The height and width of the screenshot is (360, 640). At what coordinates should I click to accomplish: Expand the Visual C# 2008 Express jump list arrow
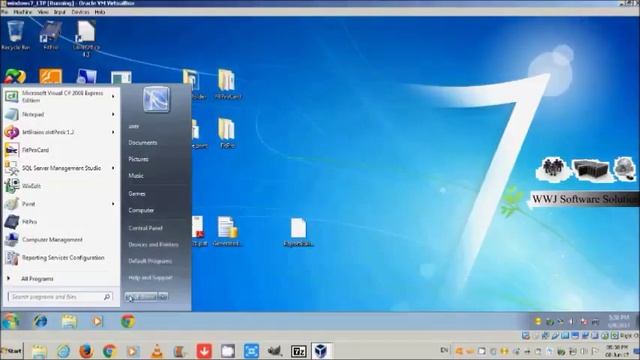(113, 97)
